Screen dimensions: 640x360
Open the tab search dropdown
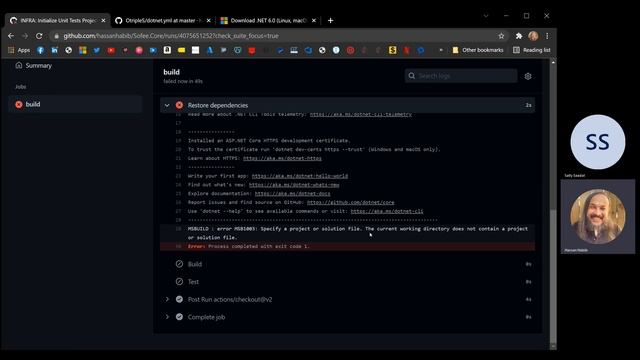[x=486, y=16]
